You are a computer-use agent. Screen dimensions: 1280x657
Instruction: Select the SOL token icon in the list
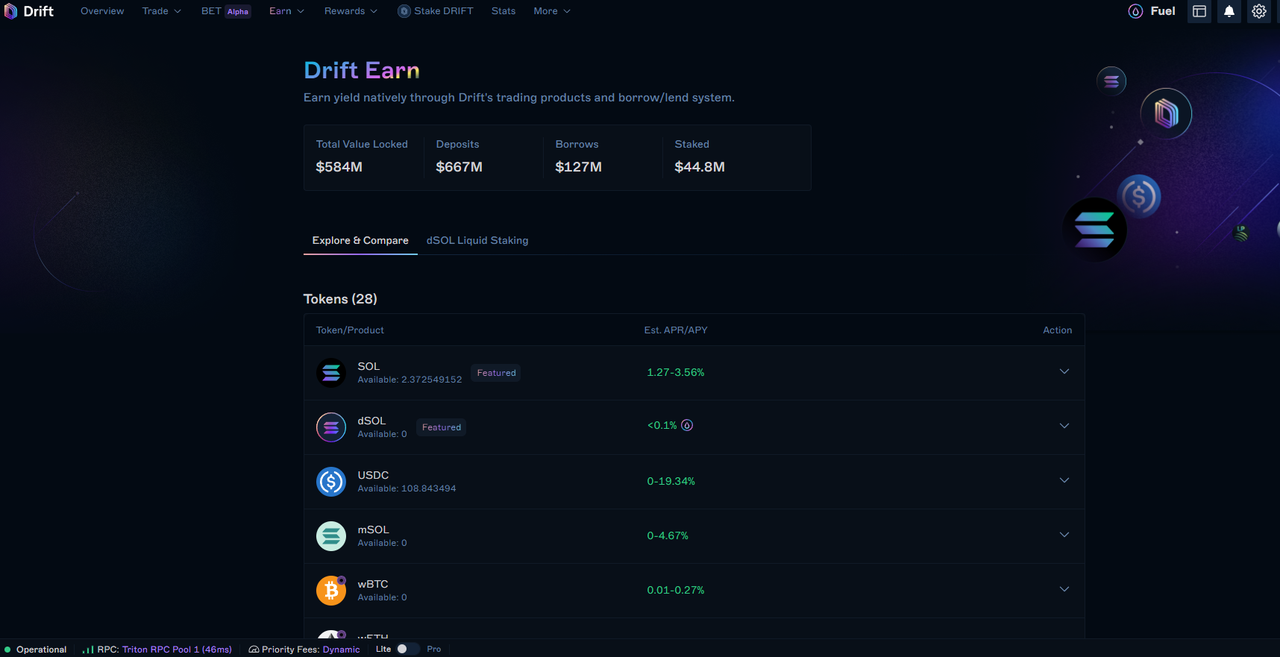[331, 372]
